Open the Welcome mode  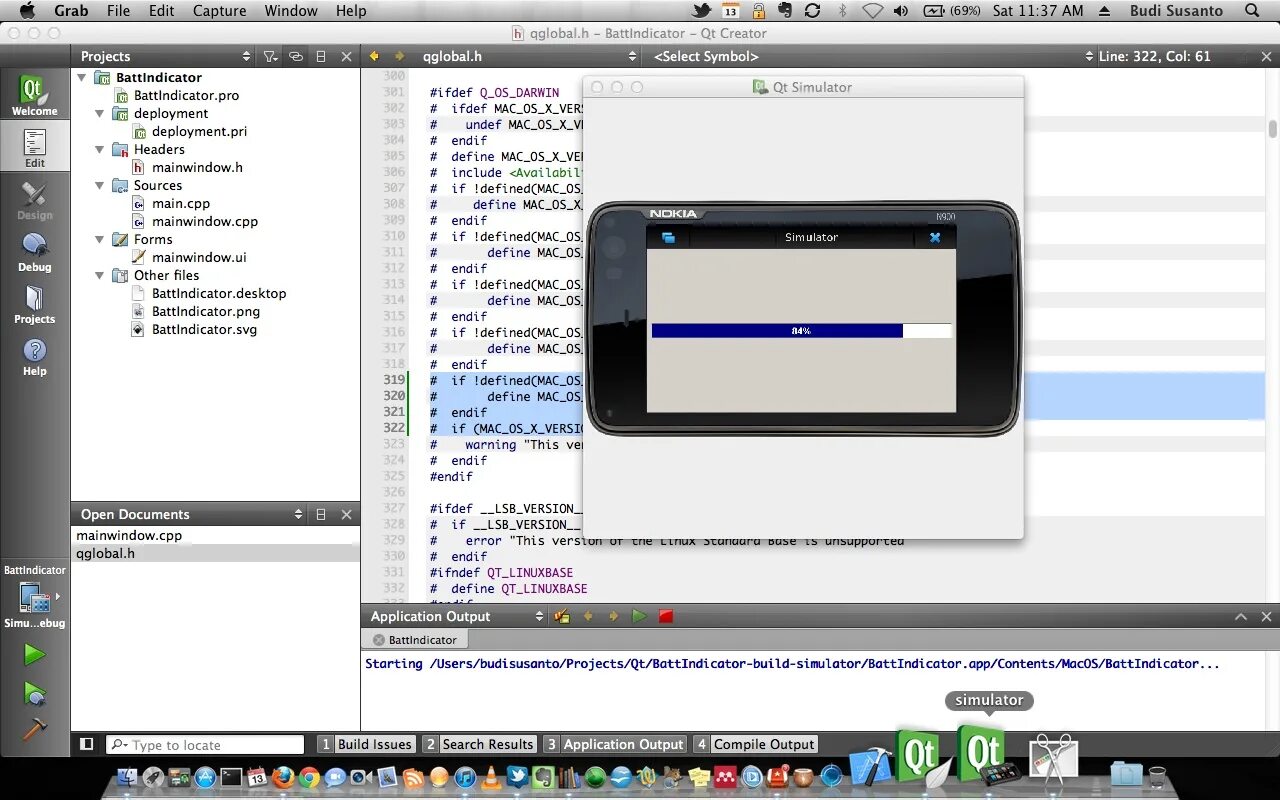click(34, 96)
